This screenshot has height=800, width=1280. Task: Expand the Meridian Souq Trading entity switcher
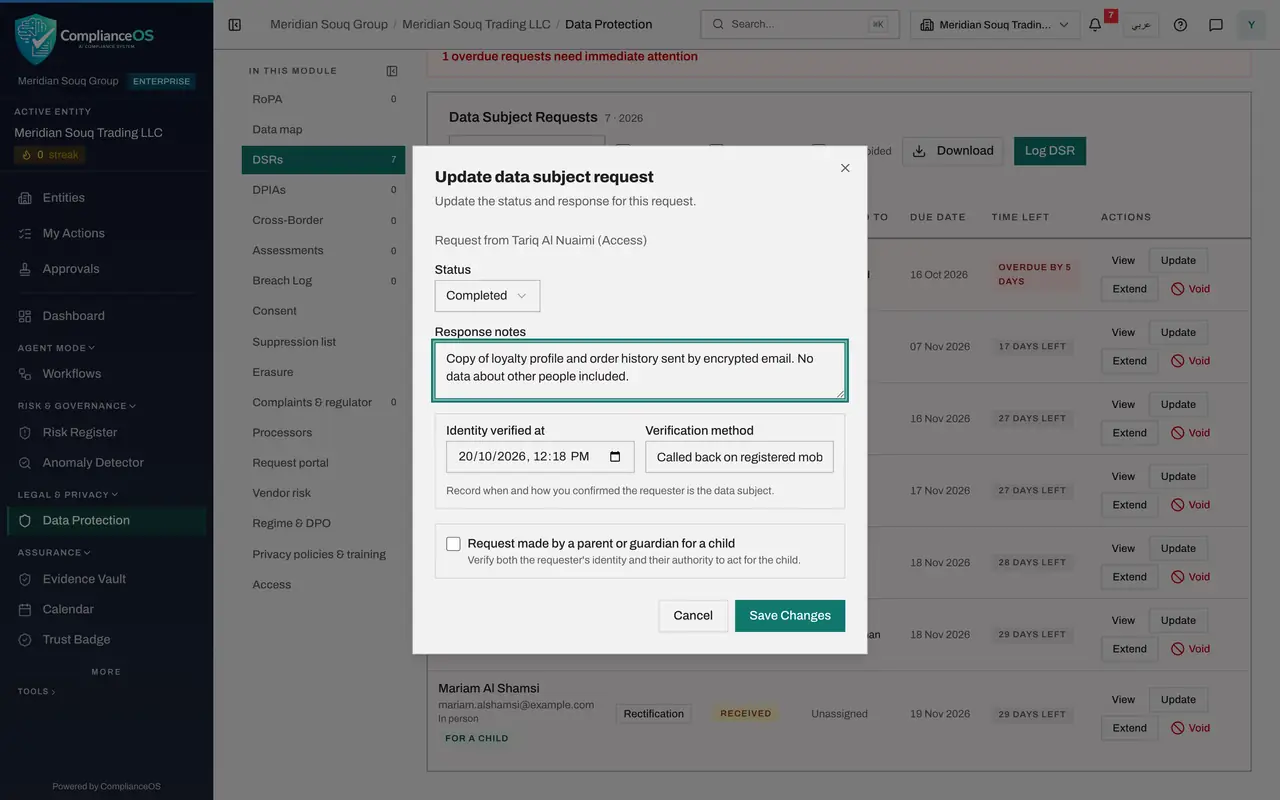coord(995,25)
